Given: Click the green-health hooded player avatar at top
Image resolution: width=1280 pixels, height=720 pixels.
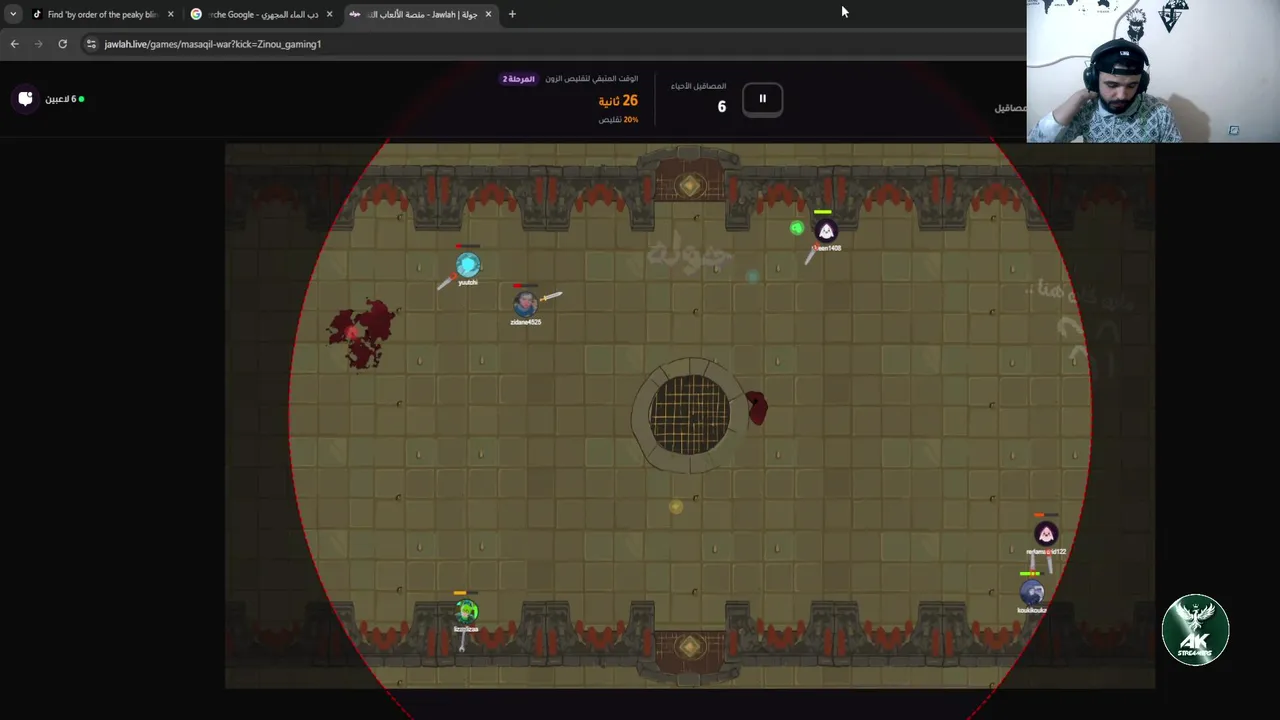Looking at the screenshot, I should pos(826,231).
